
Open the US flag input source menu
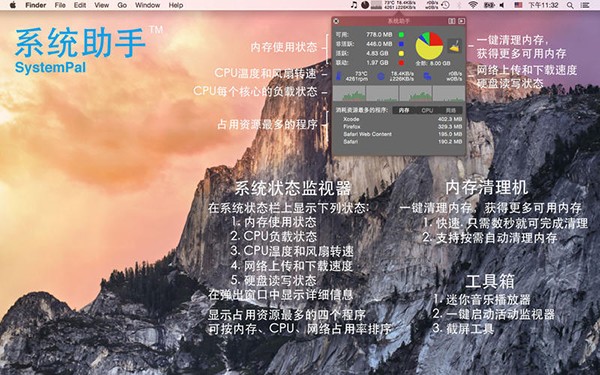point(518,5)
